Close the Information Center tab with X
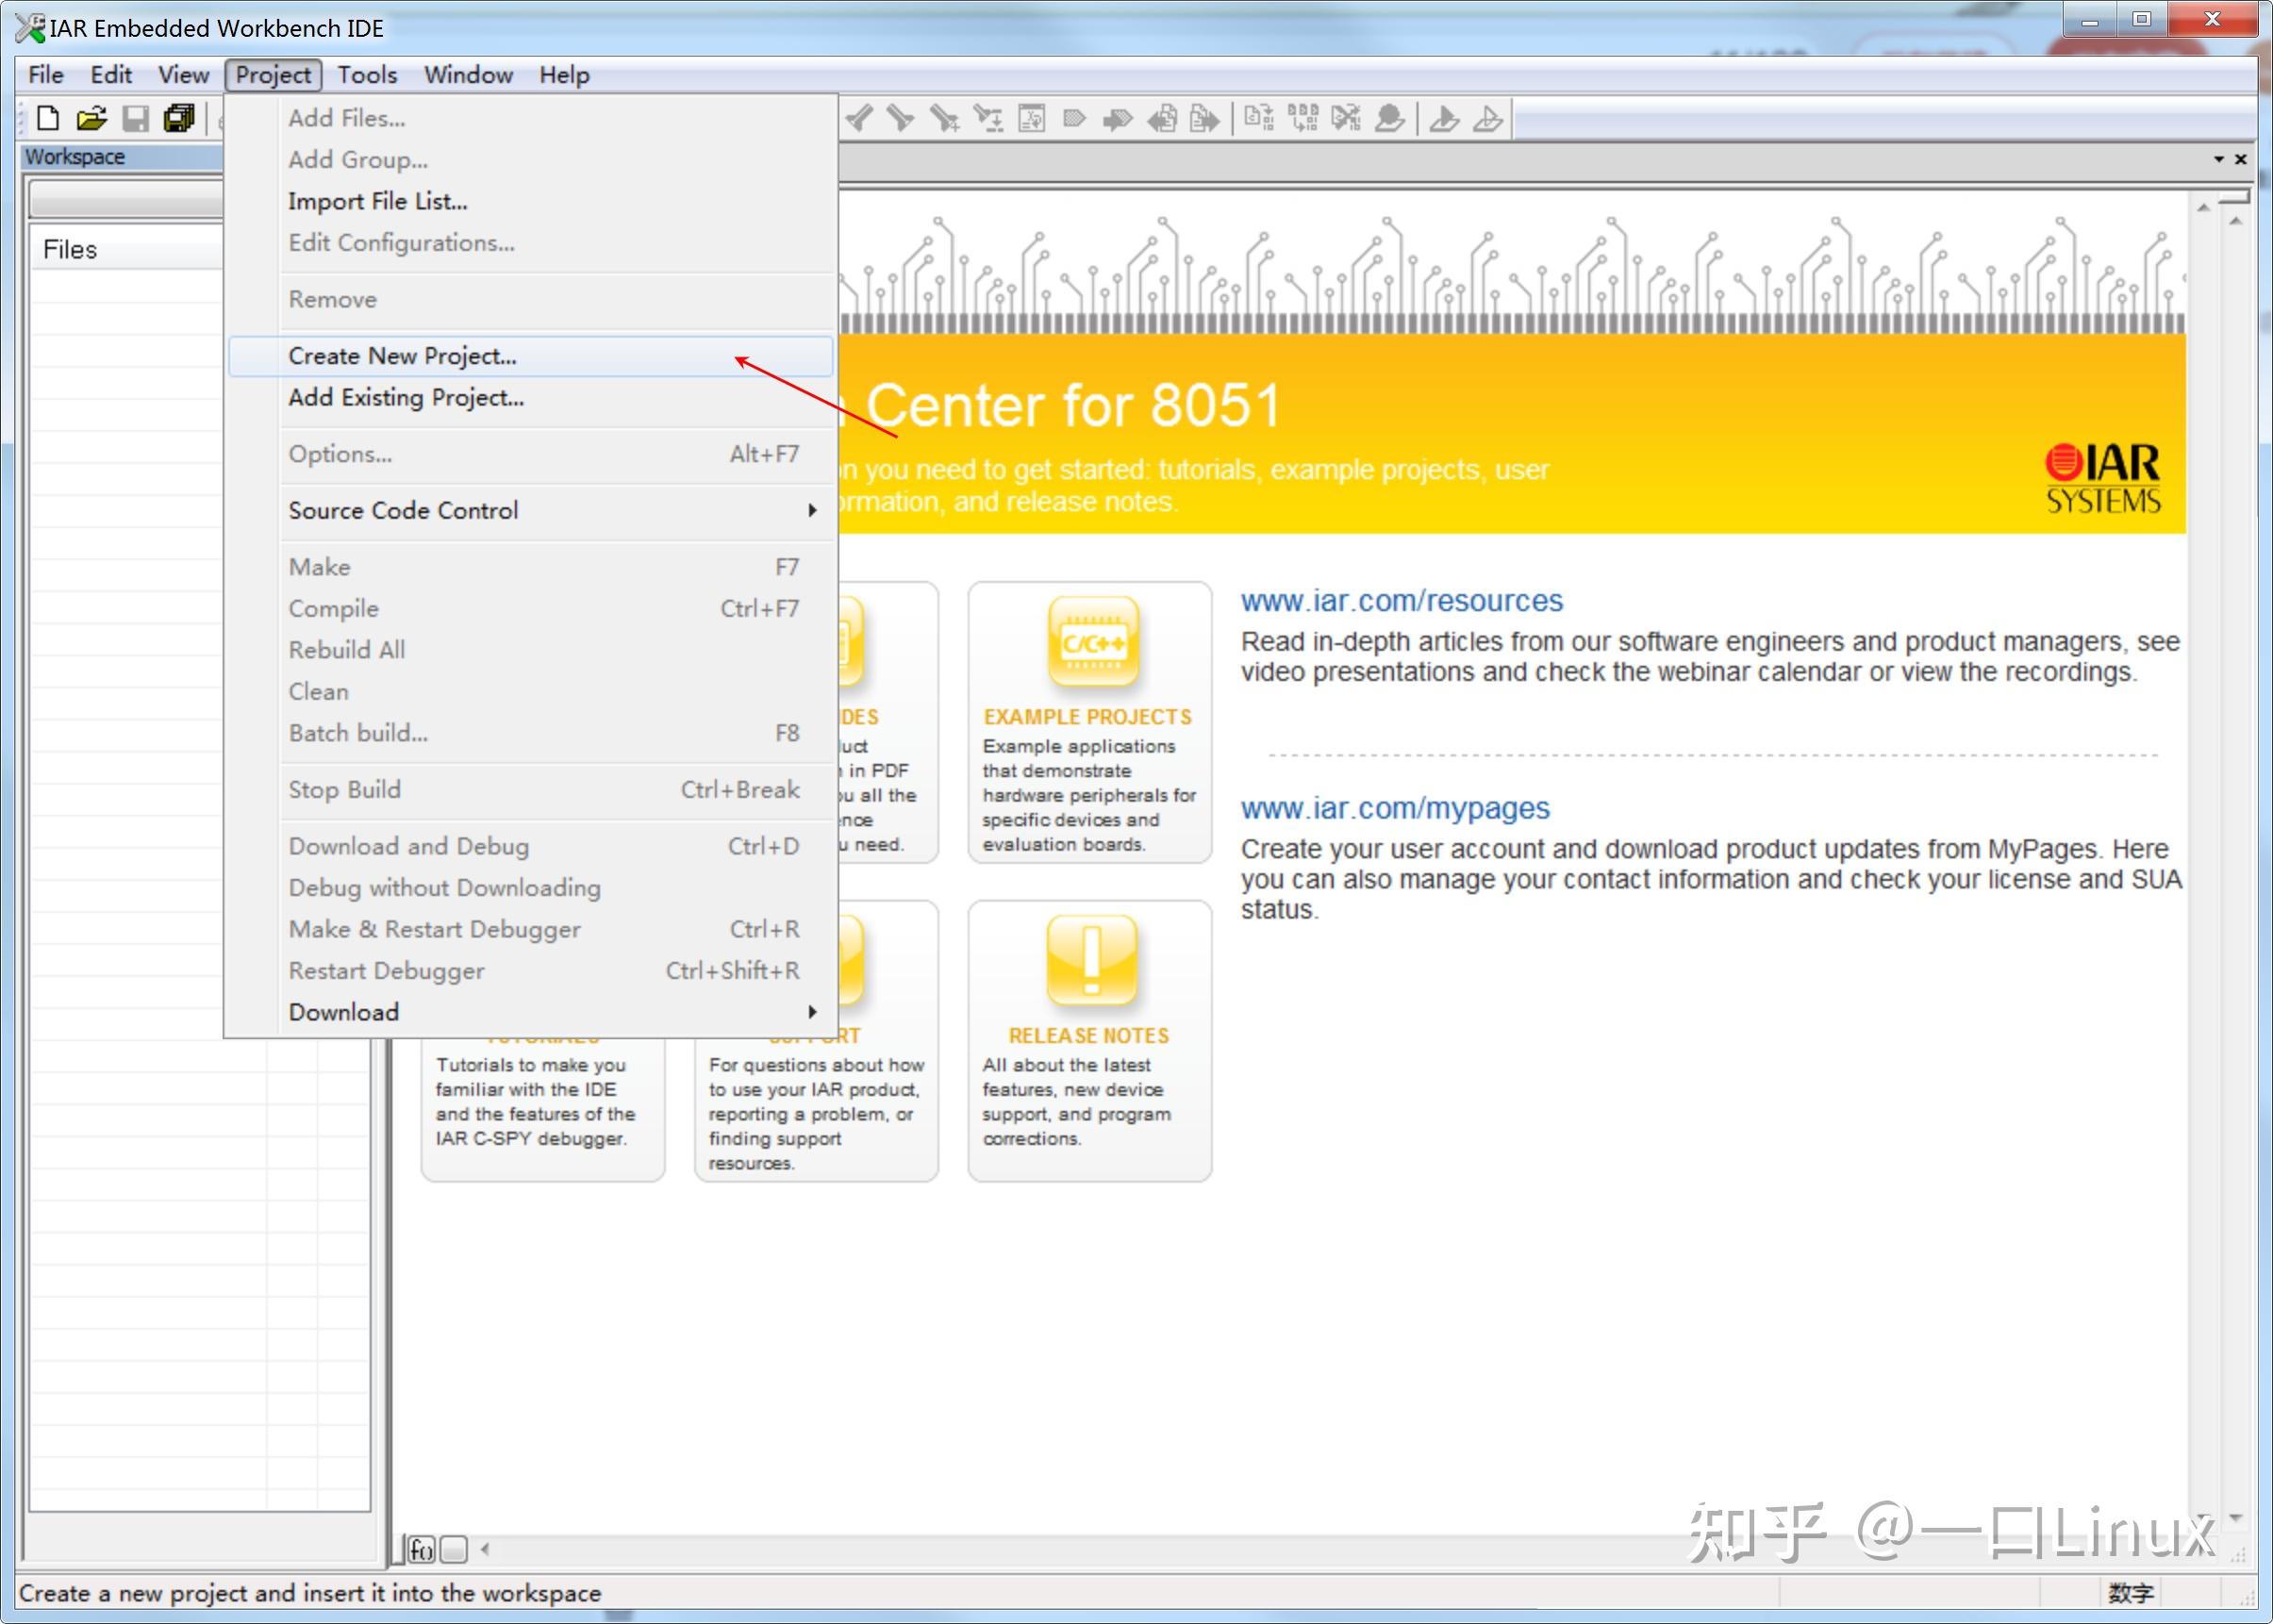2273x1624 pixels. [2241, 159]
